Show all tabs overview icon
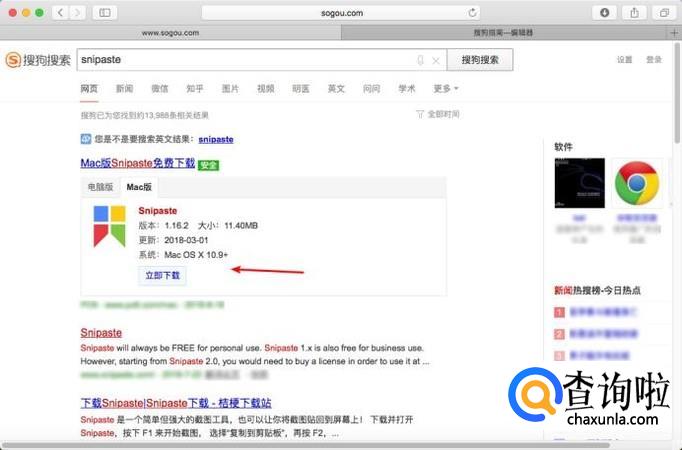This screenshot has height=450, width=682. (x=664, y=13)
